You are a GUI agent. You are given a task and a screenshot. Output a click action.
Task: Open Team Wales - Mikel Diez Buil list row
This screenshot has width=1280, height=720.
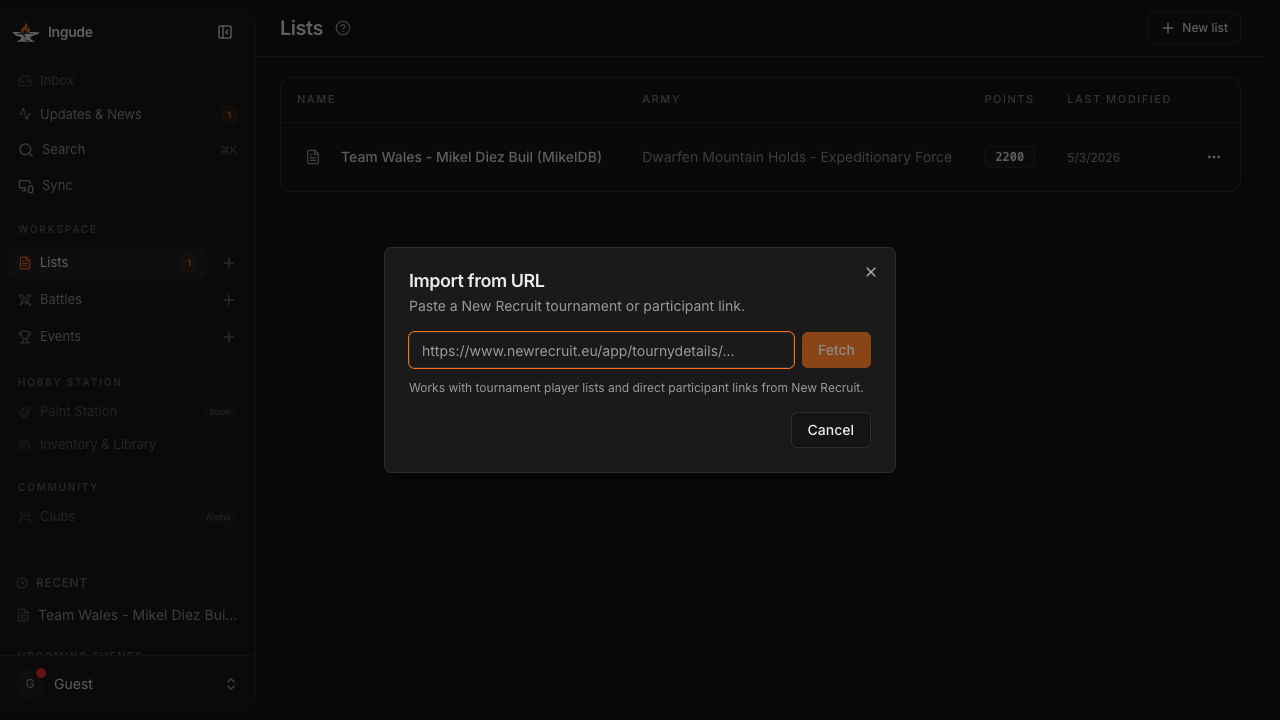[760, 157]
